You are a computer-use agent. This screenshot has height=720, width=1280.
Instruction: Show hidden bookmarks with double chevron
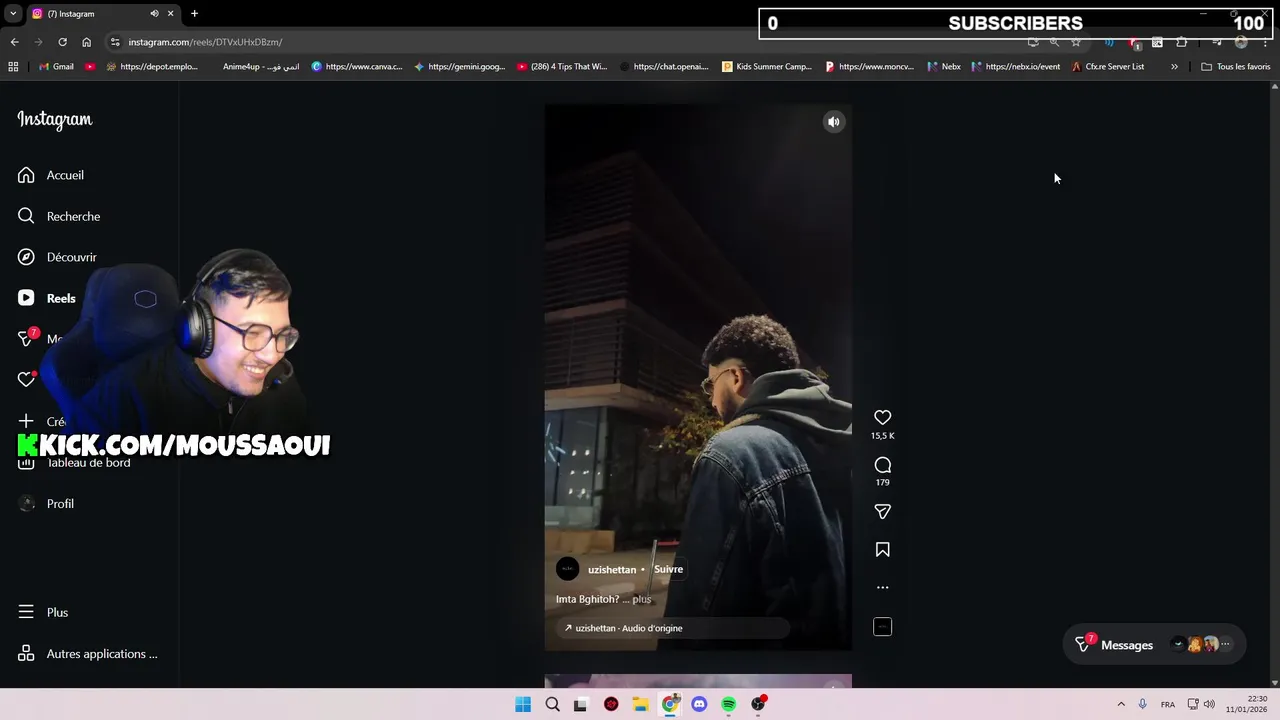click(x=1174, y=67)
